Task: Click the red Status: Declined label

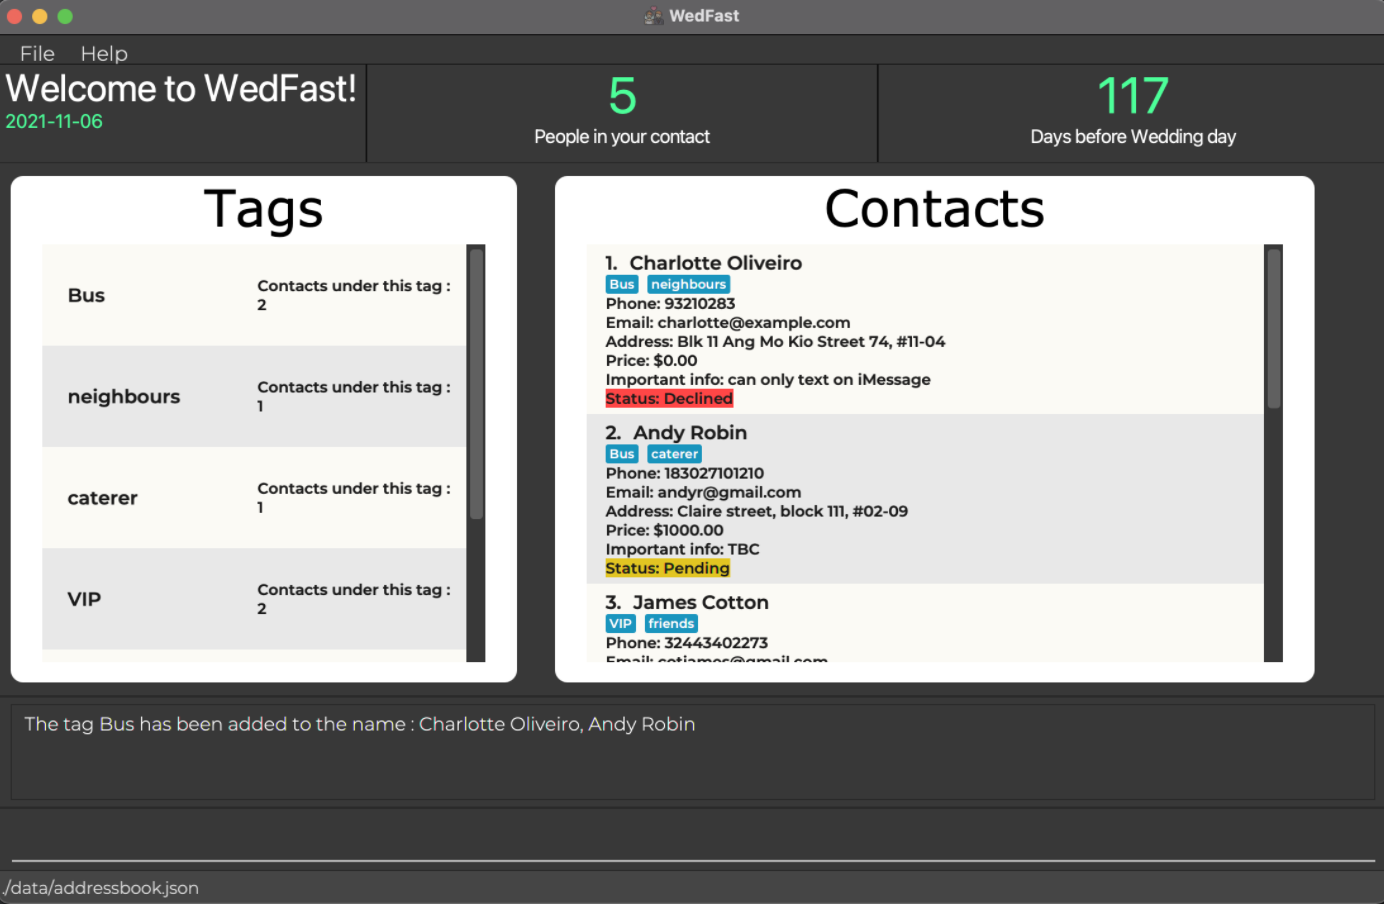Action: 669,398
